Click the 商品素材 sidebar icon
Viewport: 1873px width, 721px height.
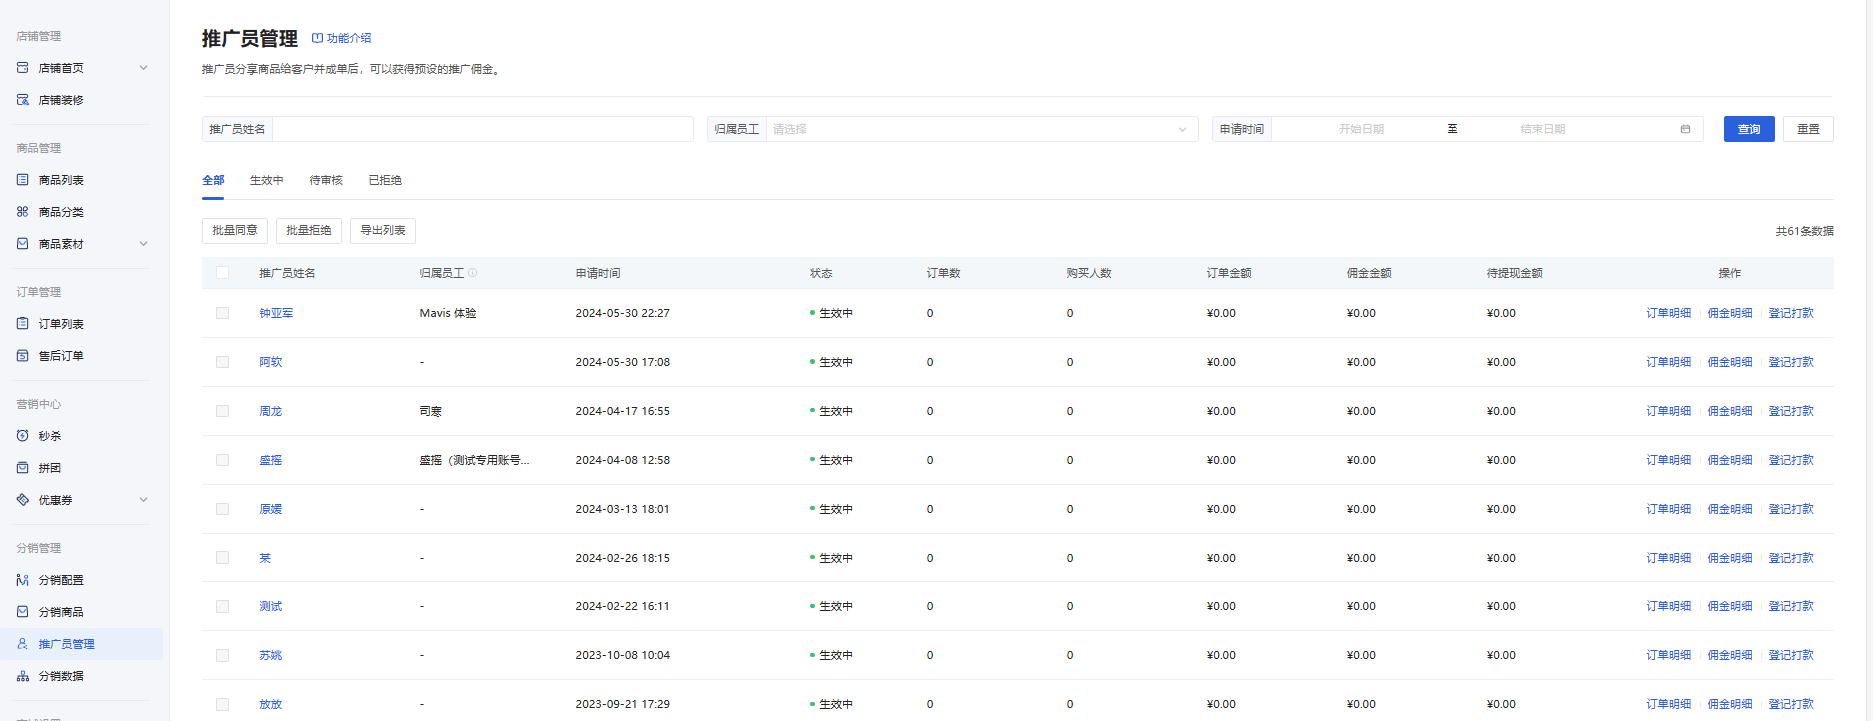coord(23,244)
